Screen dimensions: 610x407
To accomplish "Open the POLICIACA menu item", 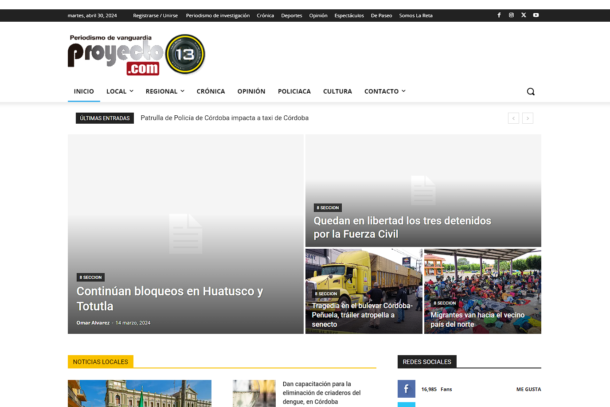I will coord(294,91).
